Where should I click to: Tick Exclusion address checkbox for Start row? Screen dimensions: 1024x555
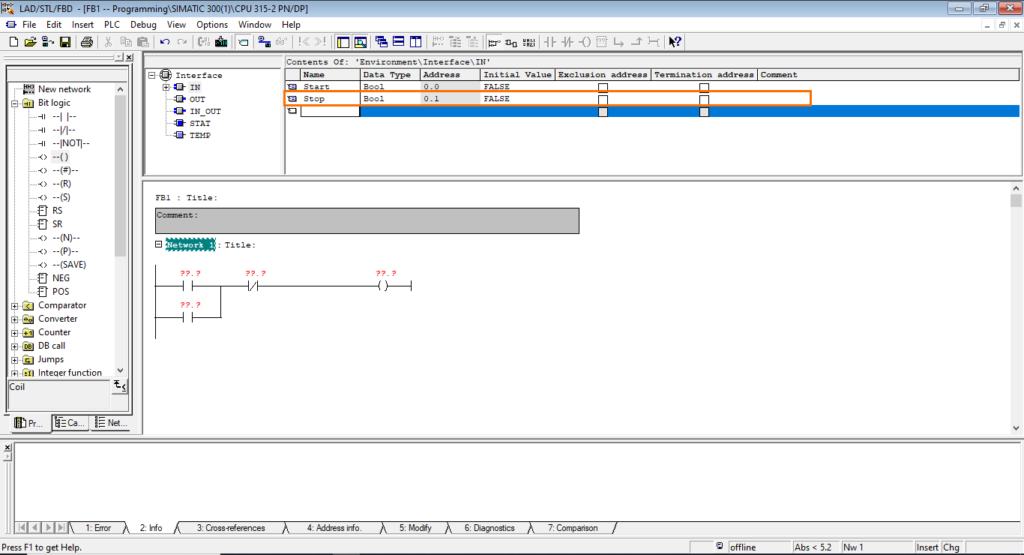603,87
